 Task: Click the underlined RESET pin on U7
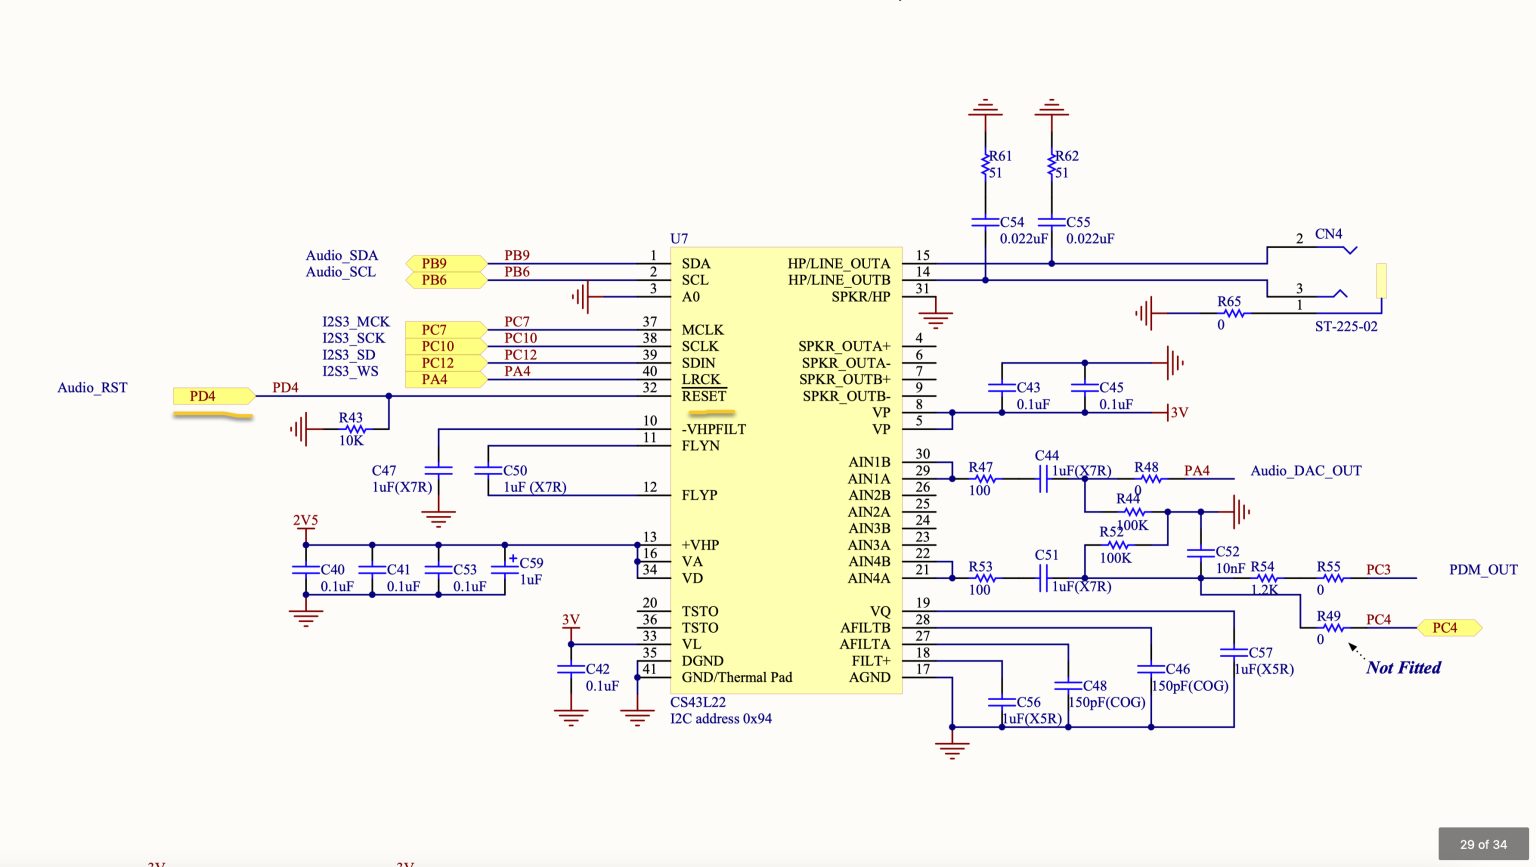click(703, 395)
